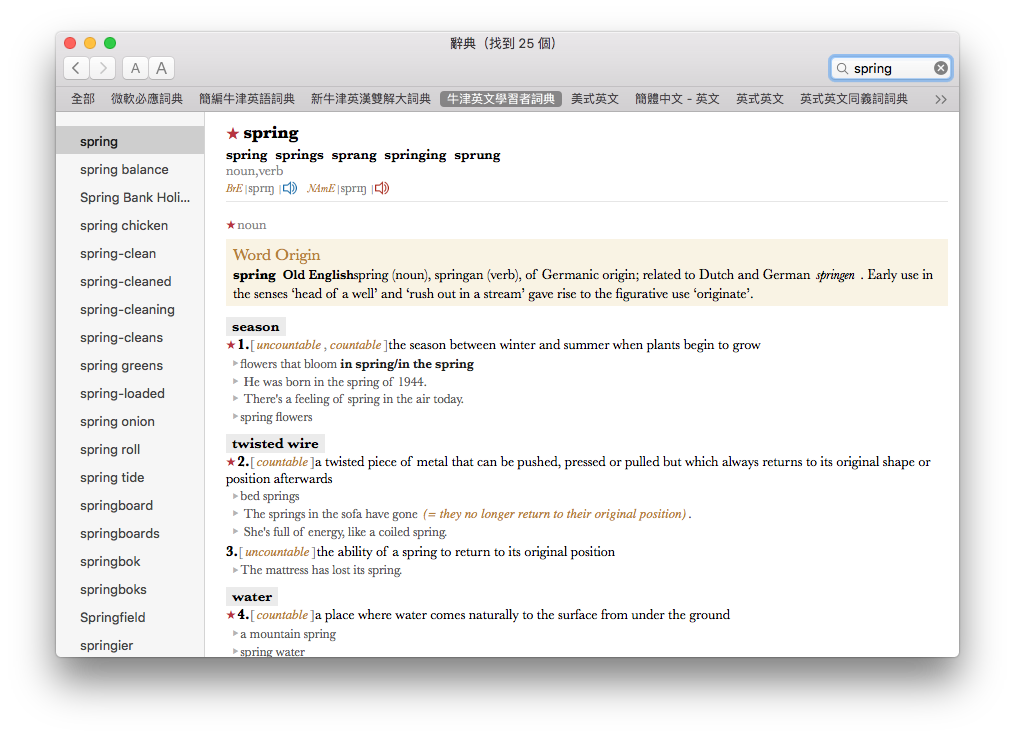Viewport: 1015px width, 737px height.
Task: Click the 'season' section label
Action: (256, 327)
